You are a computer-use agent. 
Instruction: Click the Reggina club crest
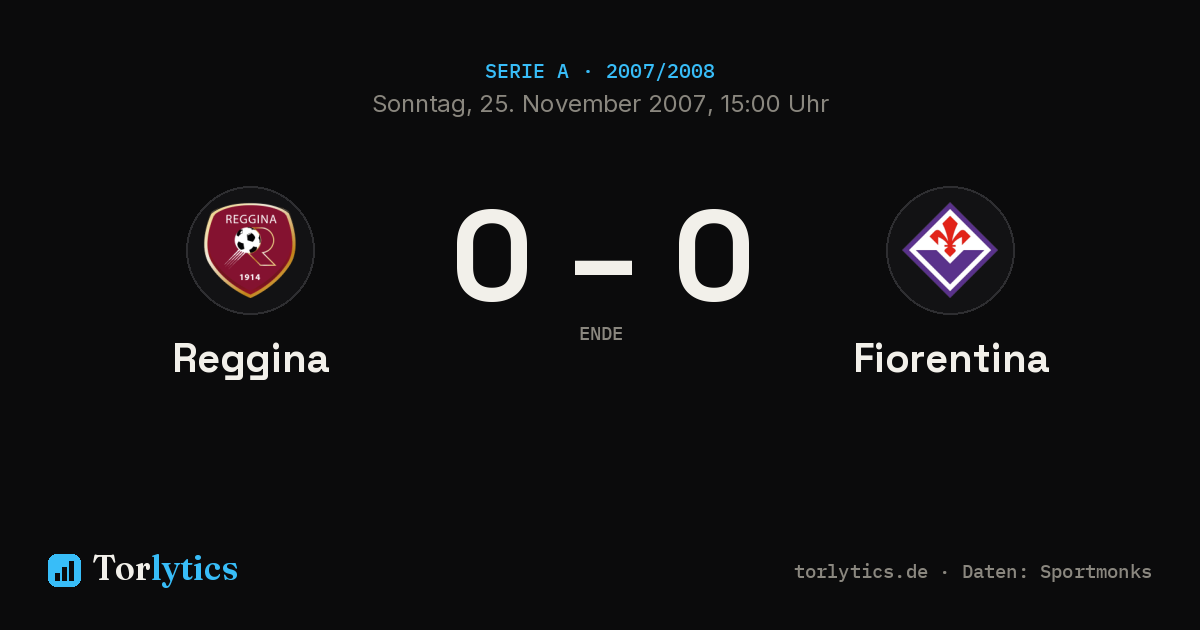[250, 250]
